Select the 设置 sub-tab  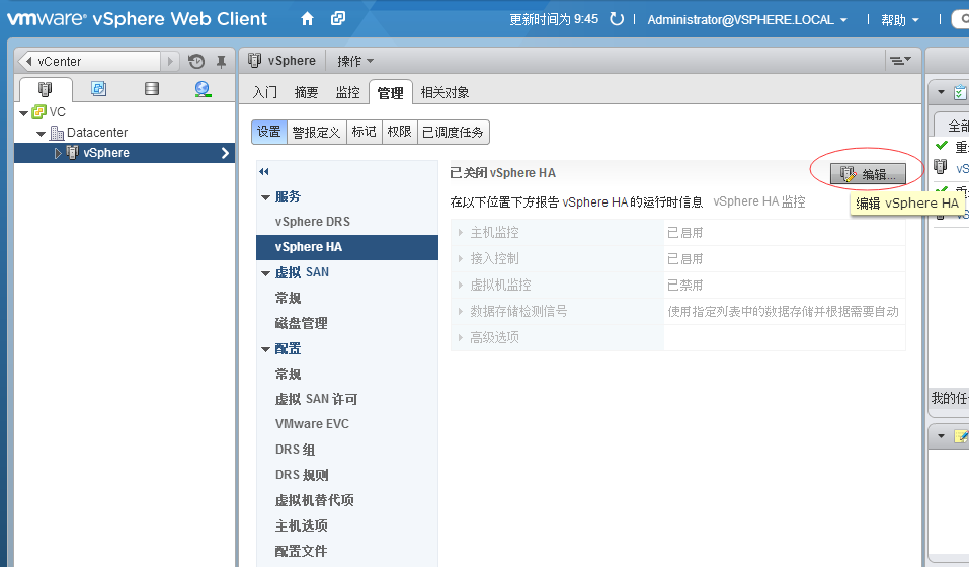pyautogui.click(x=269, y=132)
